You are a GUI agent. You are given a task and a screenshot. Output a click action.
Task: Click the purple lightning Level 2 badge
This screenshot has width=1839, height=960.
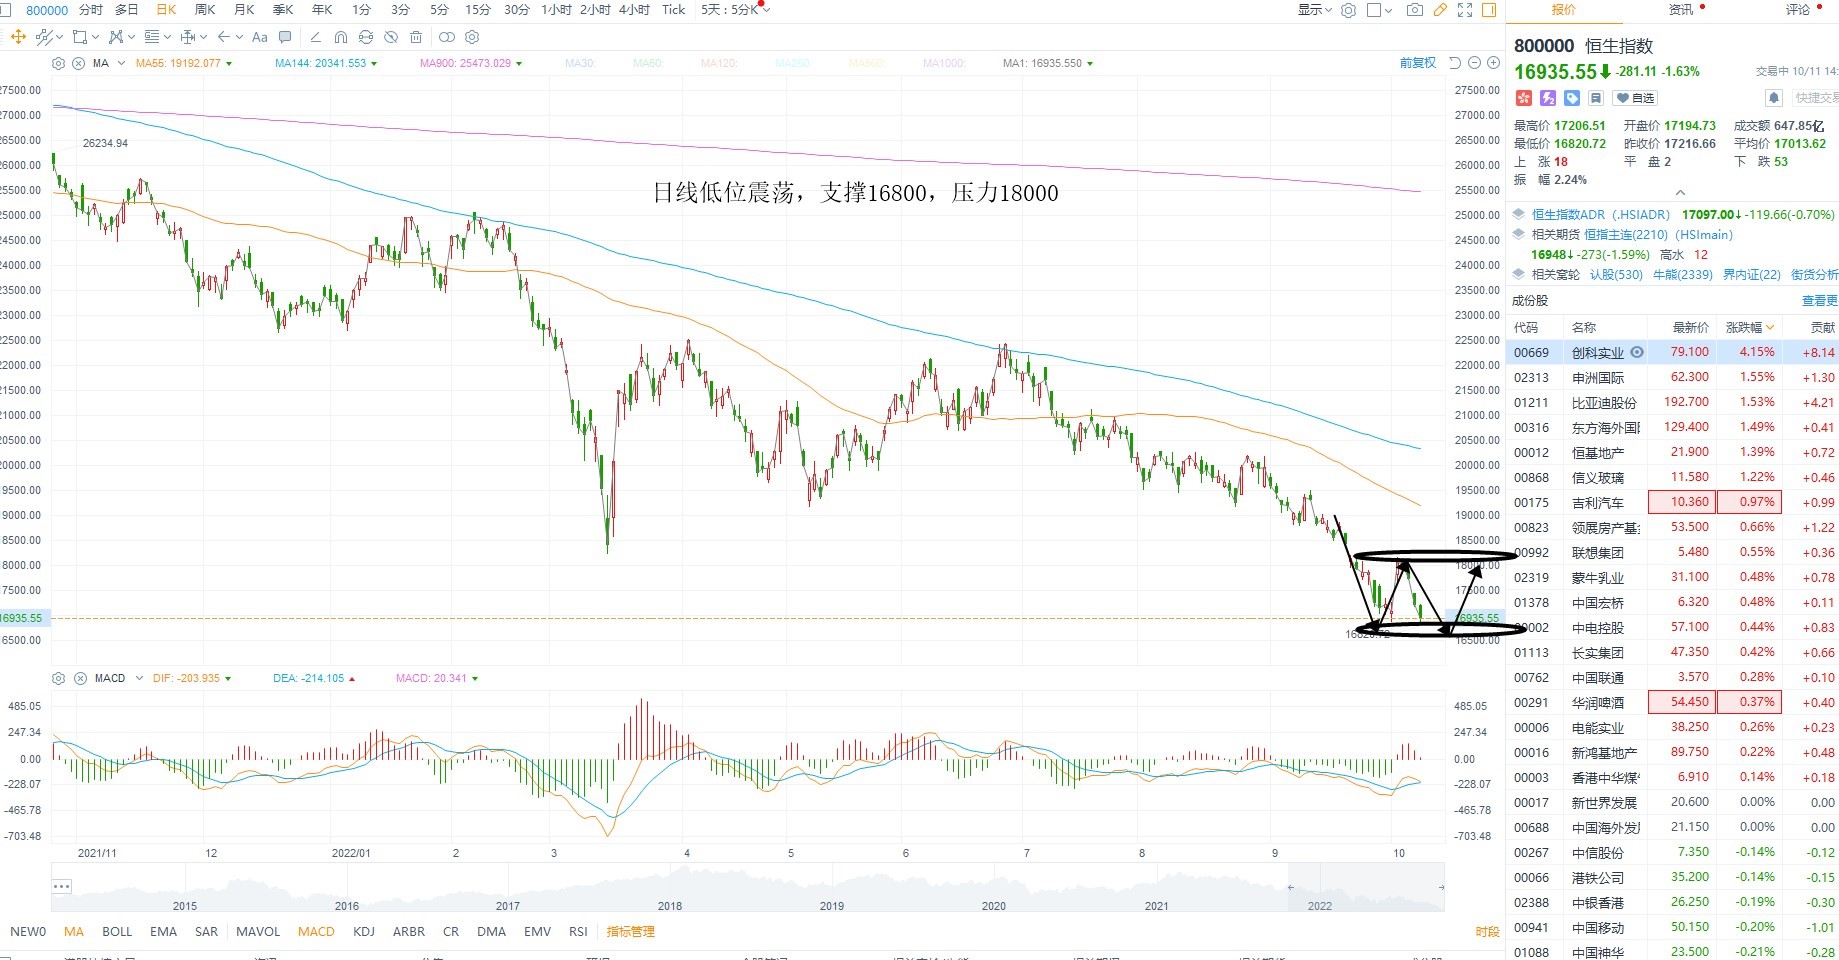point(1548,98)
